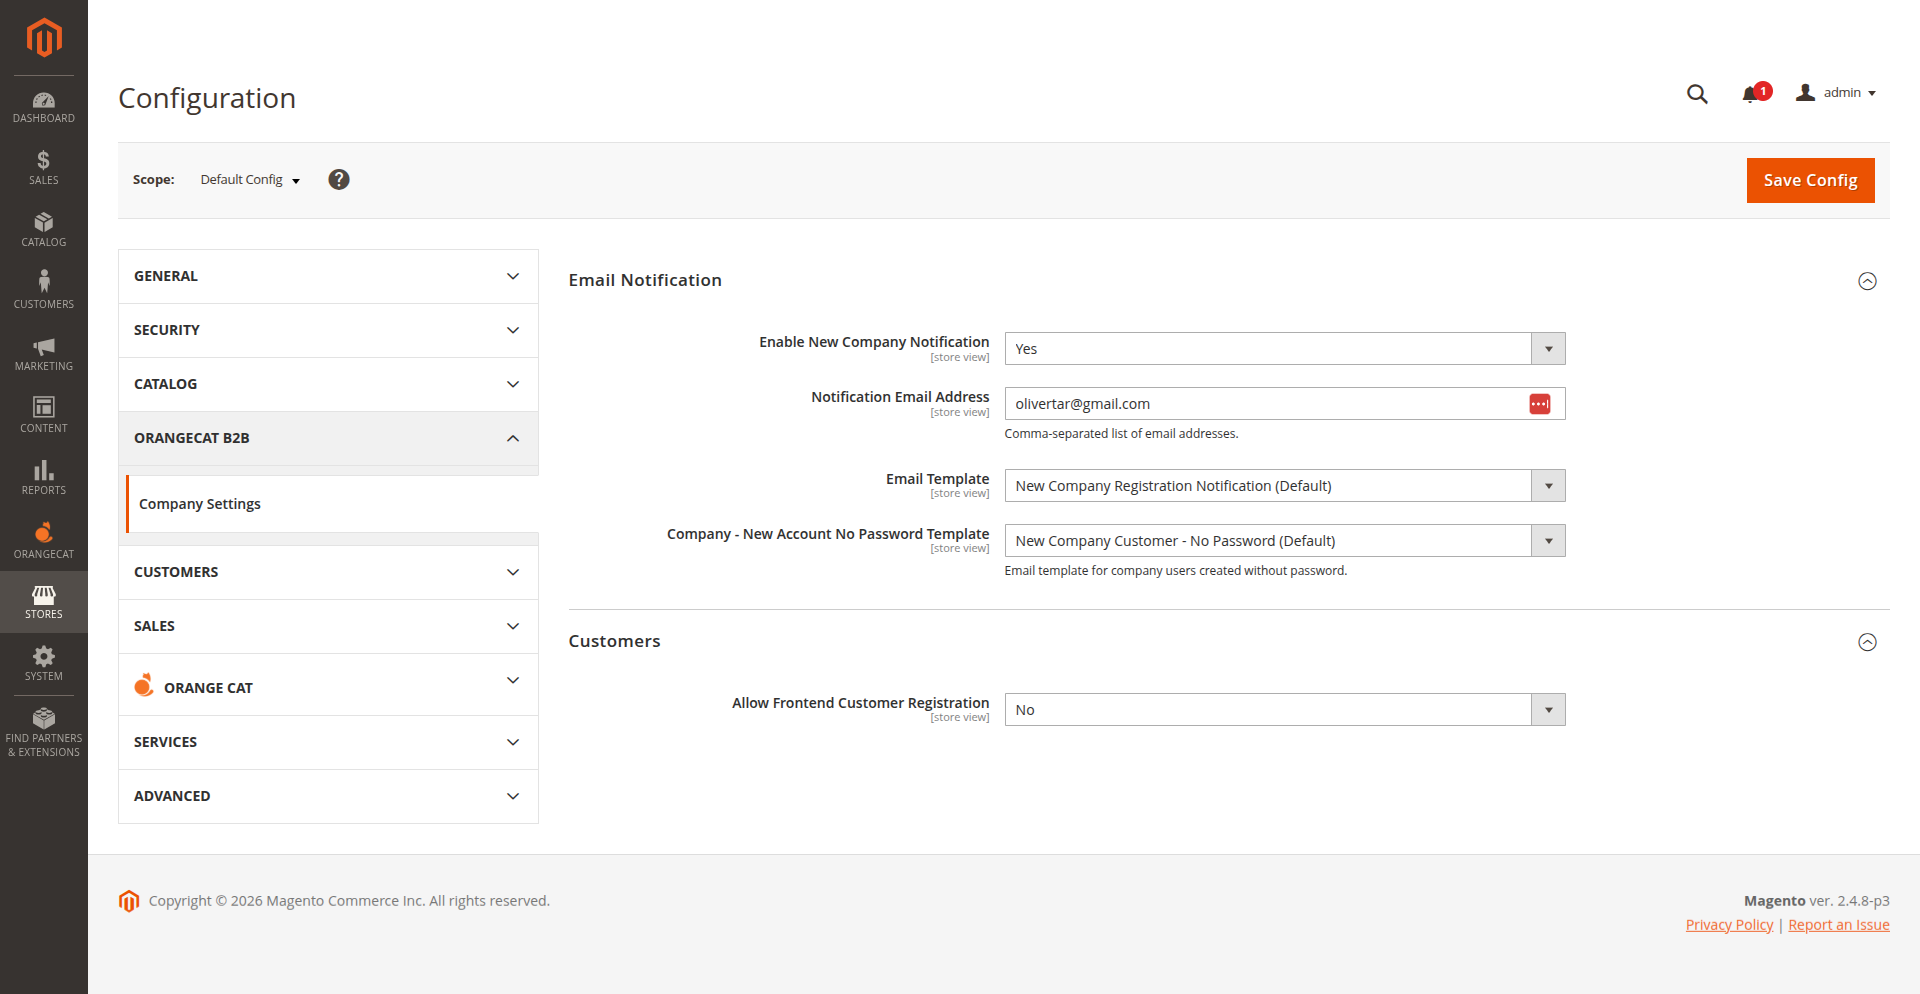Open the notifications bell with one alert
The height and width of the screenshot is (994, 1920).
1752,93
